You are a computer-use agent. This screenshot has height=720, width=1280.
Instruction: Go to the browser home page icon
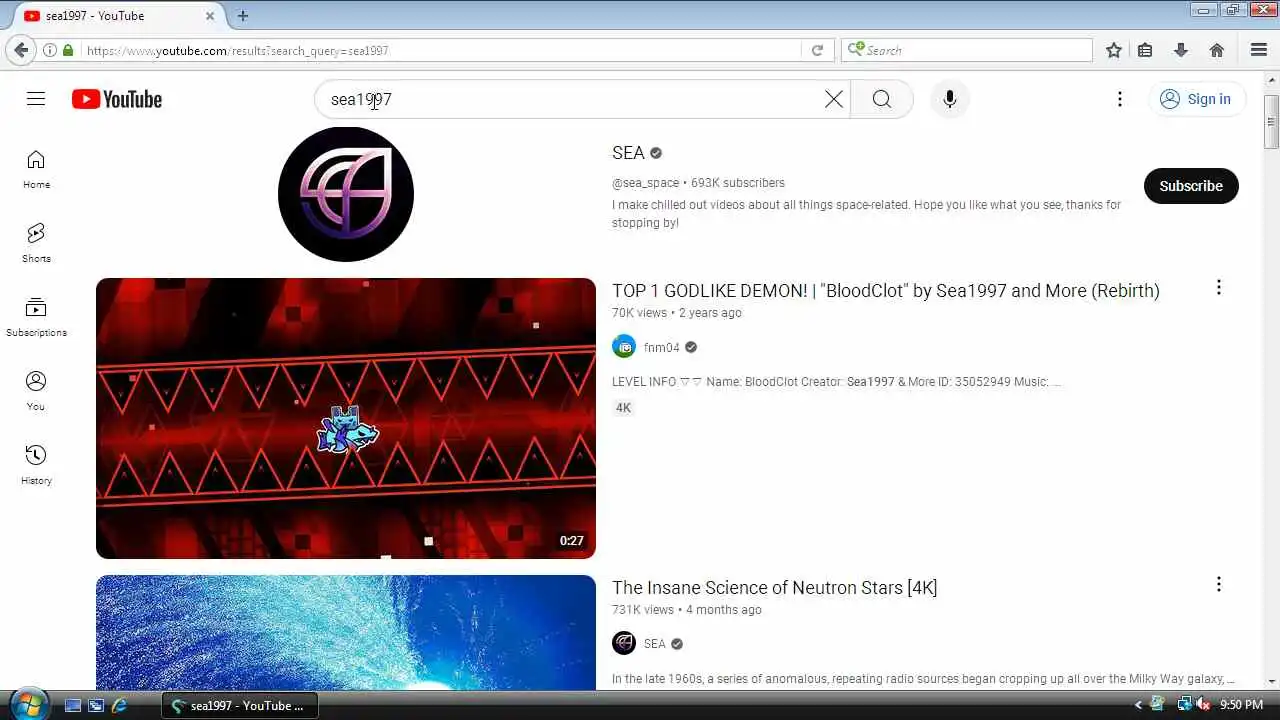pos(1217,50)
